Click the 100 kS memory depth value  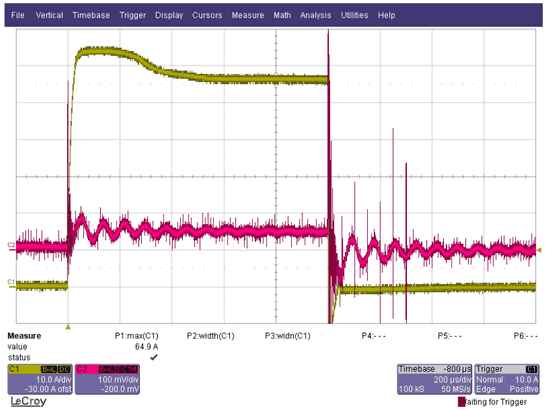coord(411,389)
